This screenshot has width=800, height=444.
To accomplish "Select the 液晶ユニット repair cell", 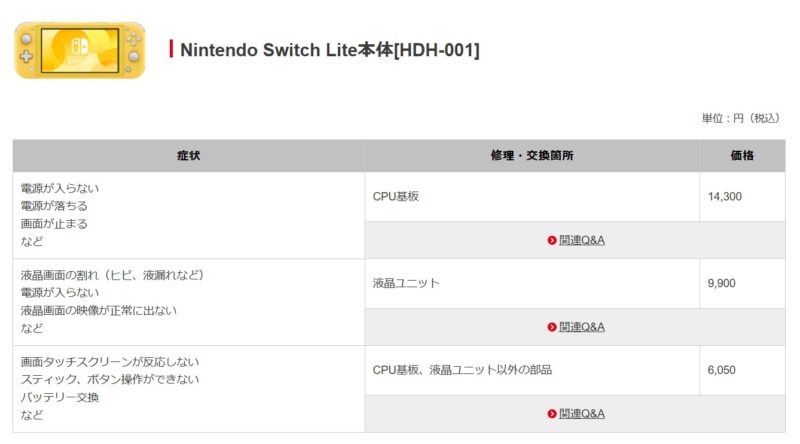I will pos(532,283).
